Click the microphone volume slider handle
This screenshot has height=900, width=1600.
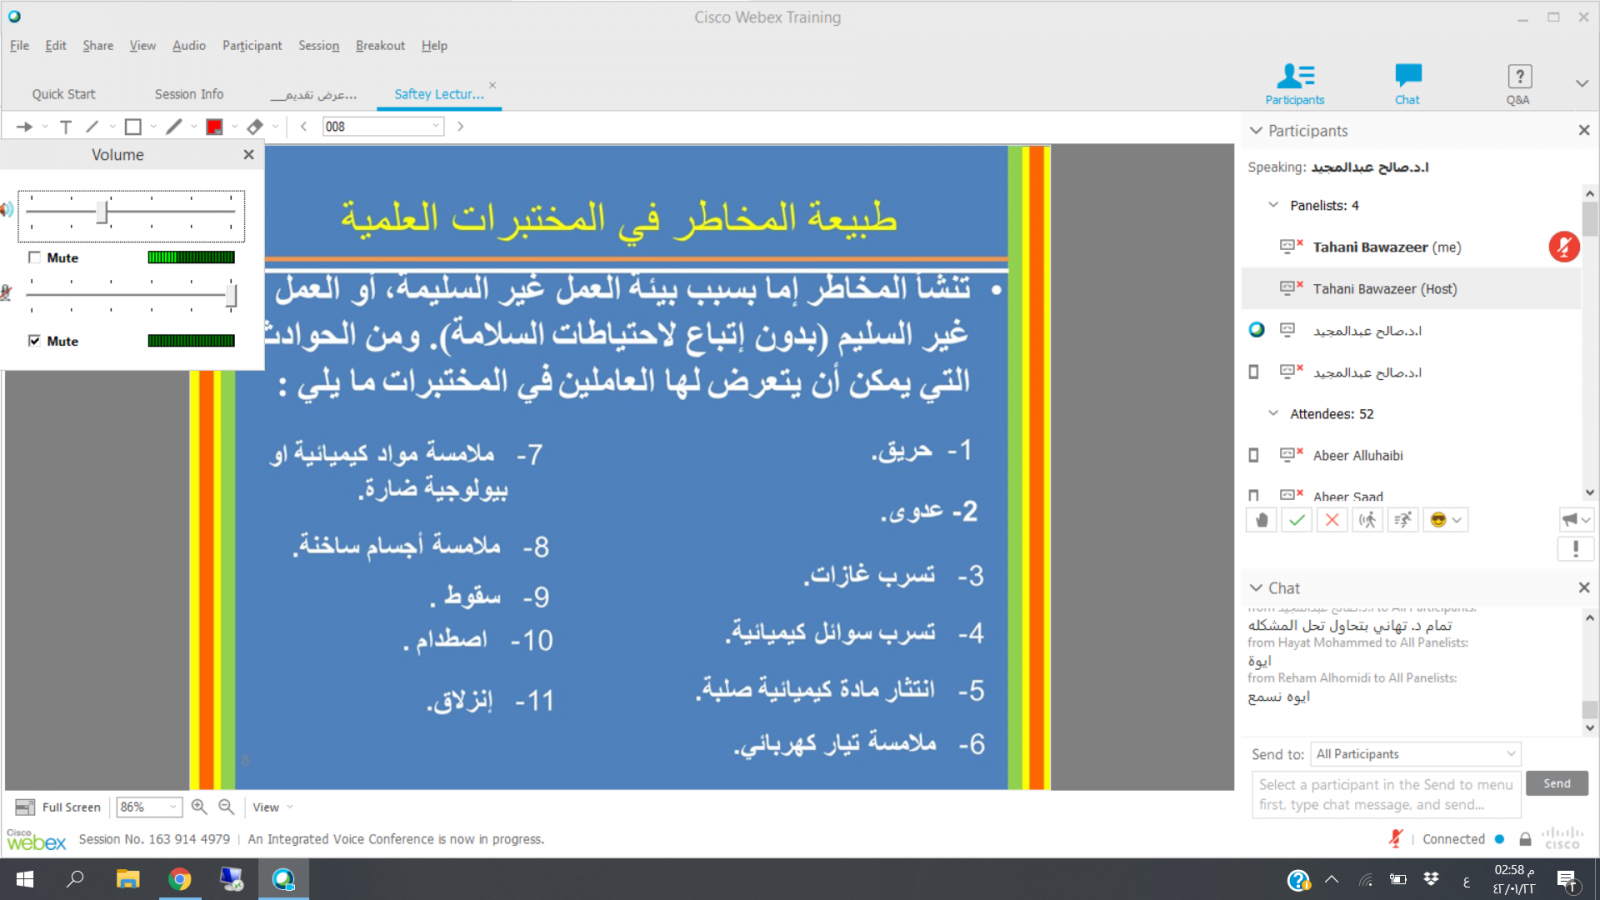tap(231, 296)
